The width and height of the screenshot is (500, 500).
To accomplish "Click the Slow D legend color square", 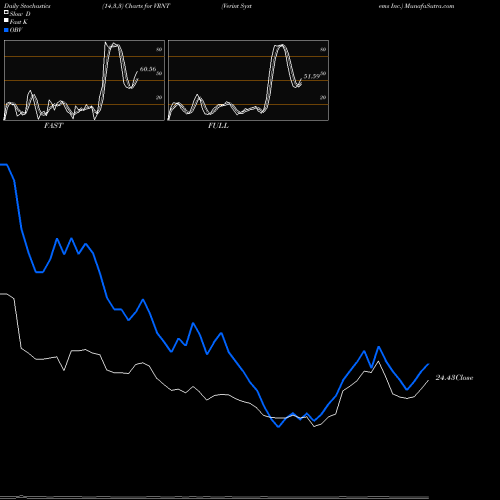I will (x=6, y=13).
